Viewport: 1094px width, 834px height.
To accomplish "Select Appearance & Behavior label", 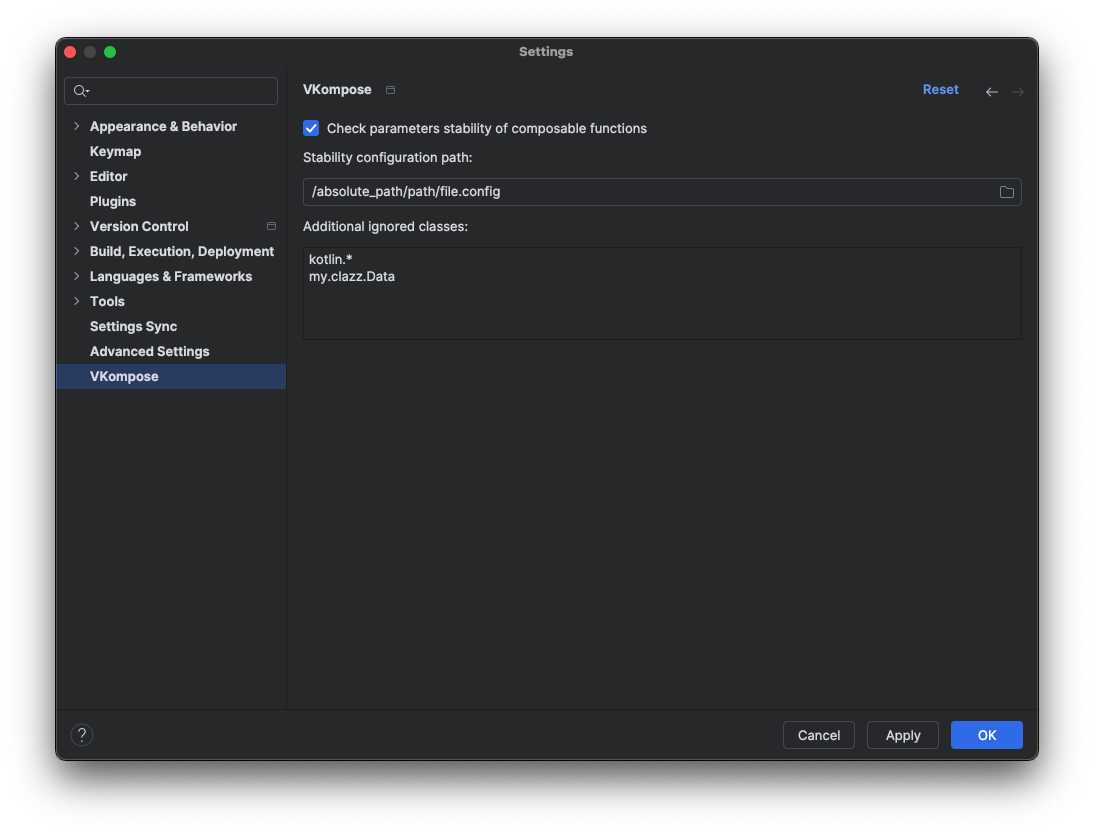I will 163,126.
